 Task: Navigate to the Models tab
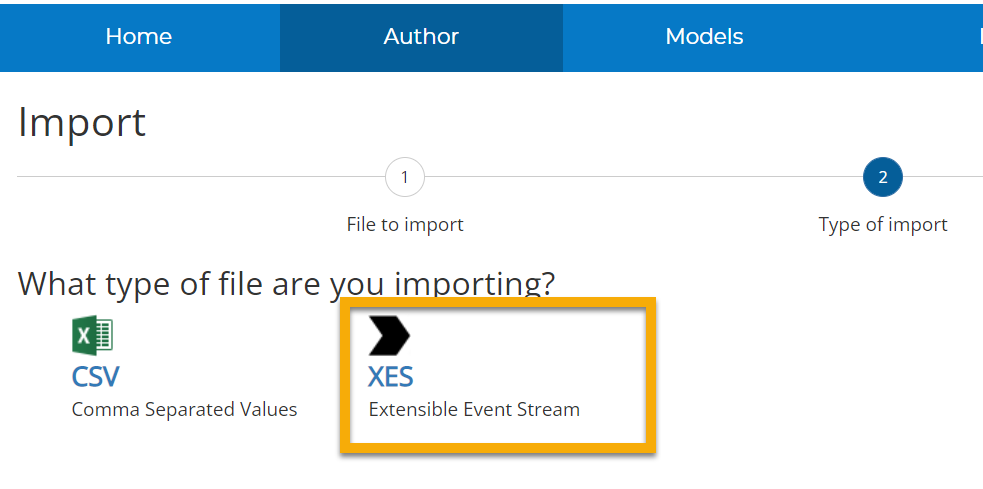[704, 37]
